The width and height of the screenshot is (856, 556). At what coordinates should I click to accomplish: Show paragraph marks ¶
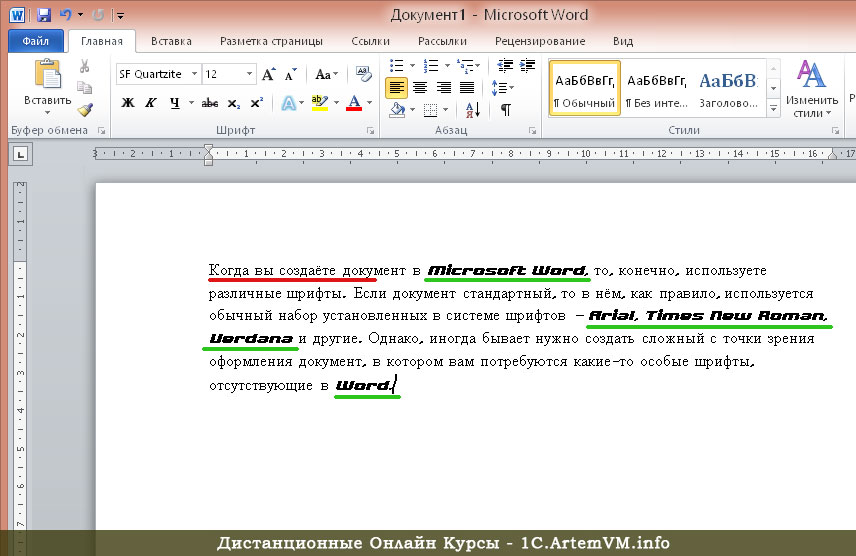click(x=506, y=110)
